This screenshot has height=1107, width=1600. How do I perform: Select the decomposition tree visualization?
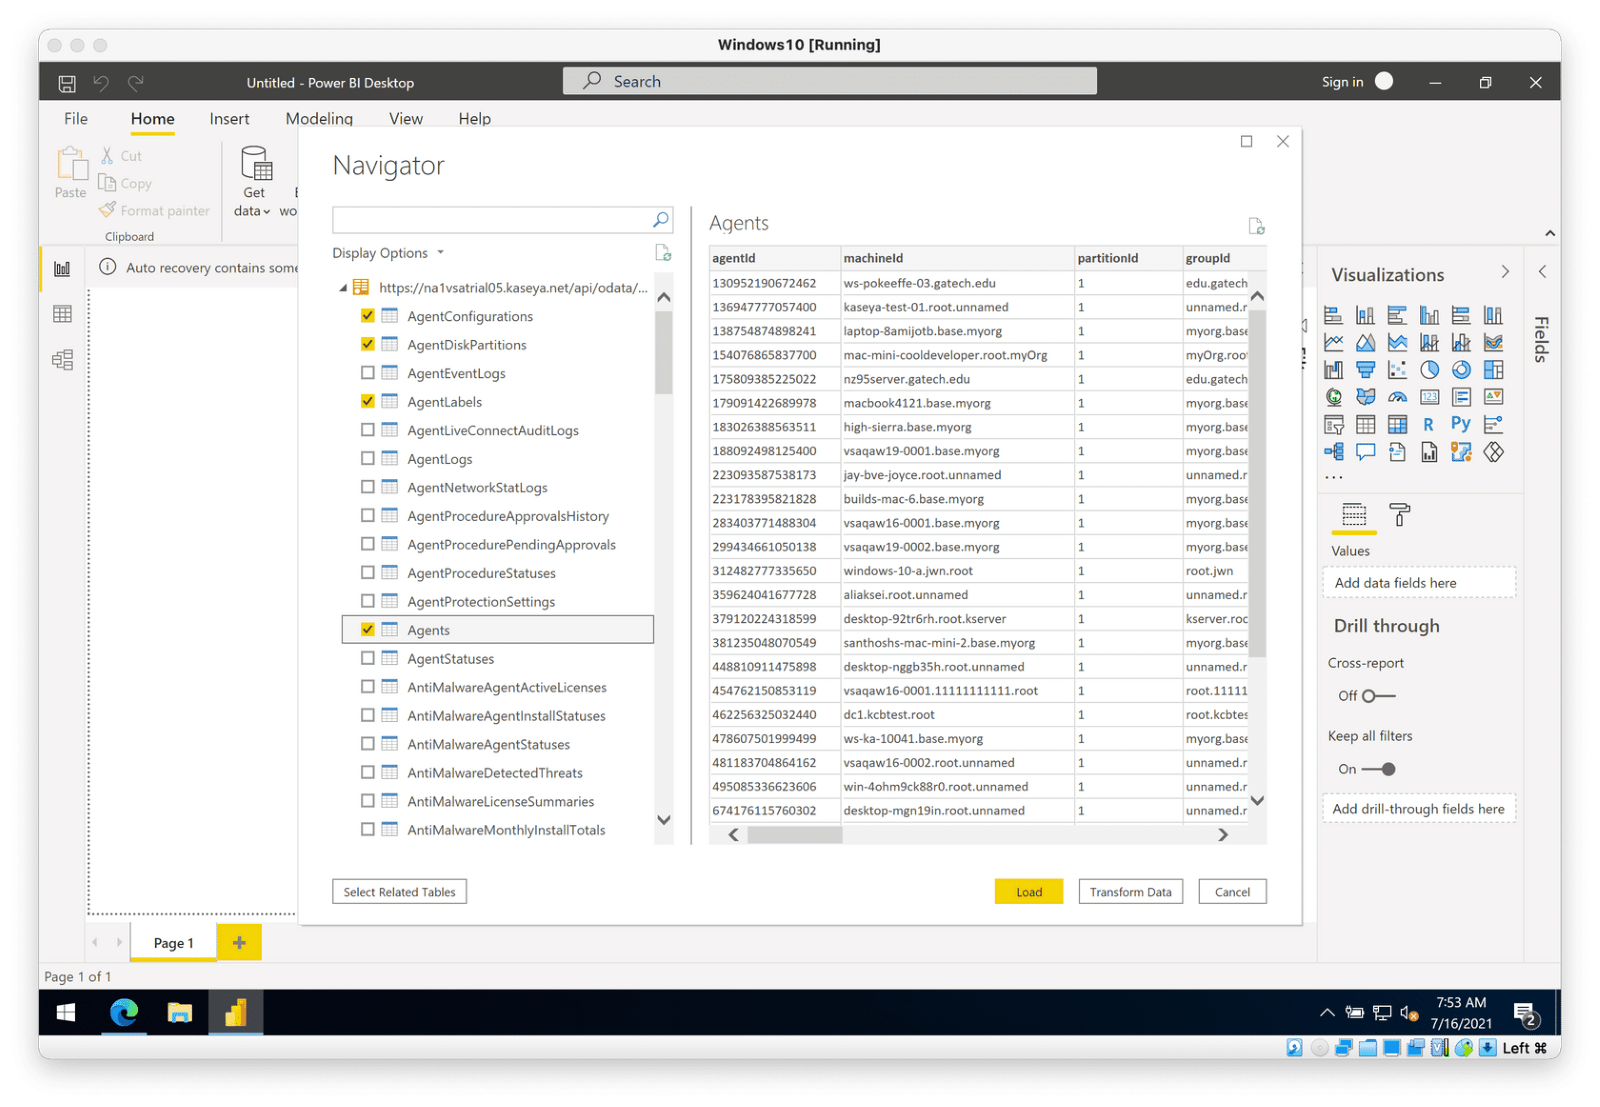coord(1333,452)
